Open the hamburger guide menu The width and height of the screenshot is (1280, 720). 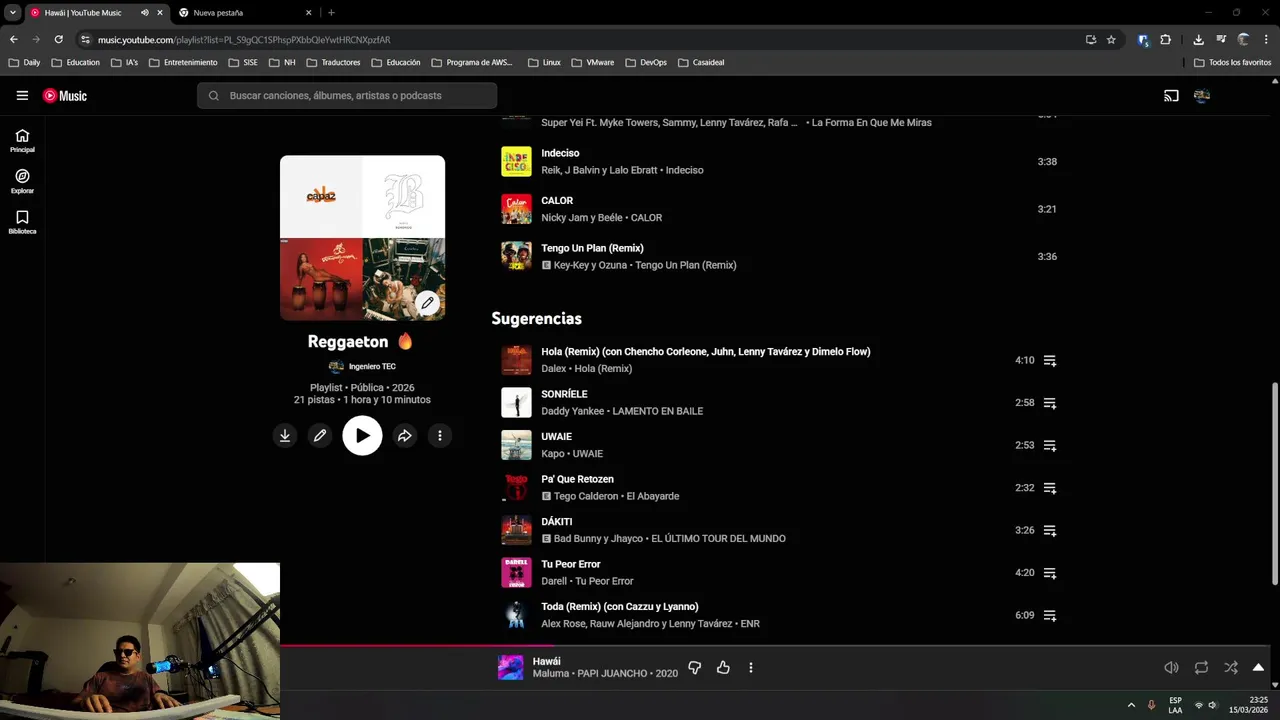pos(22,96)
